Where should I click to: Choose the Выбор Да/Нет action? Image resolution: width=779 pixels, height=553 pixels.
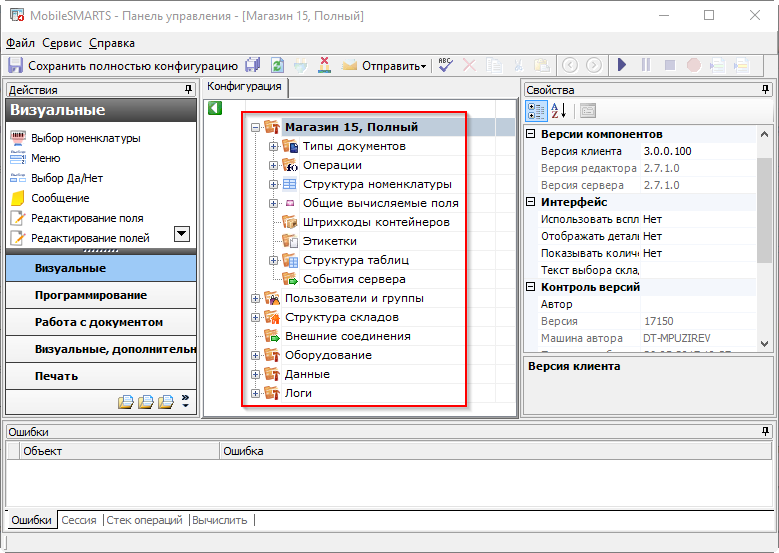tap(67, 178)
